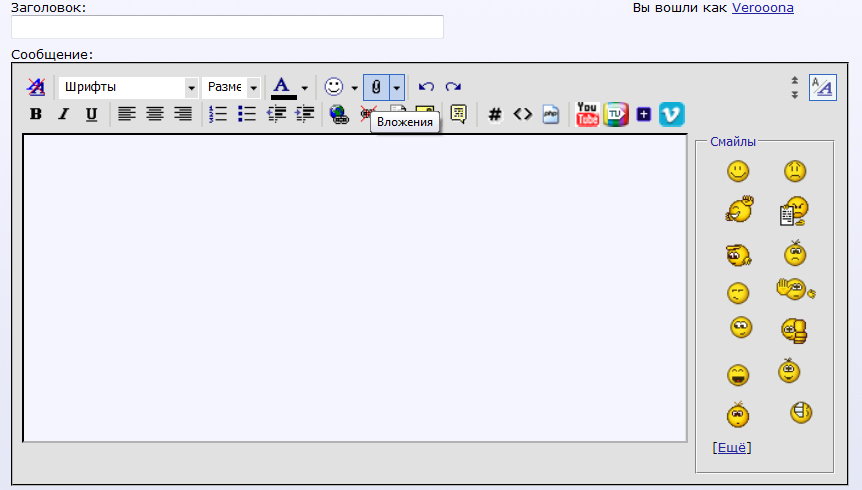The height and width of the screenshot is (490, 862).
Task: Toggle bold text formatting
Action: pyautogui.click(x=36, y=114)
